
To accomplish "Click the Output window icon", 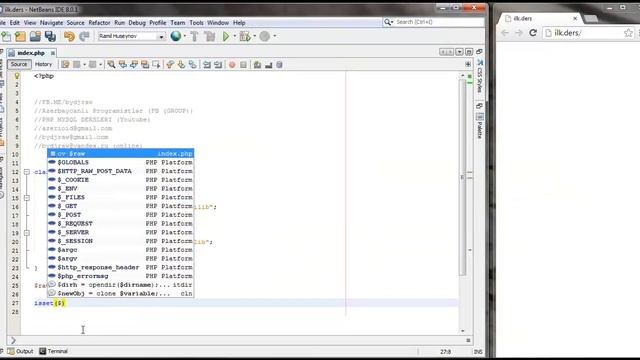I will [11, 351].
